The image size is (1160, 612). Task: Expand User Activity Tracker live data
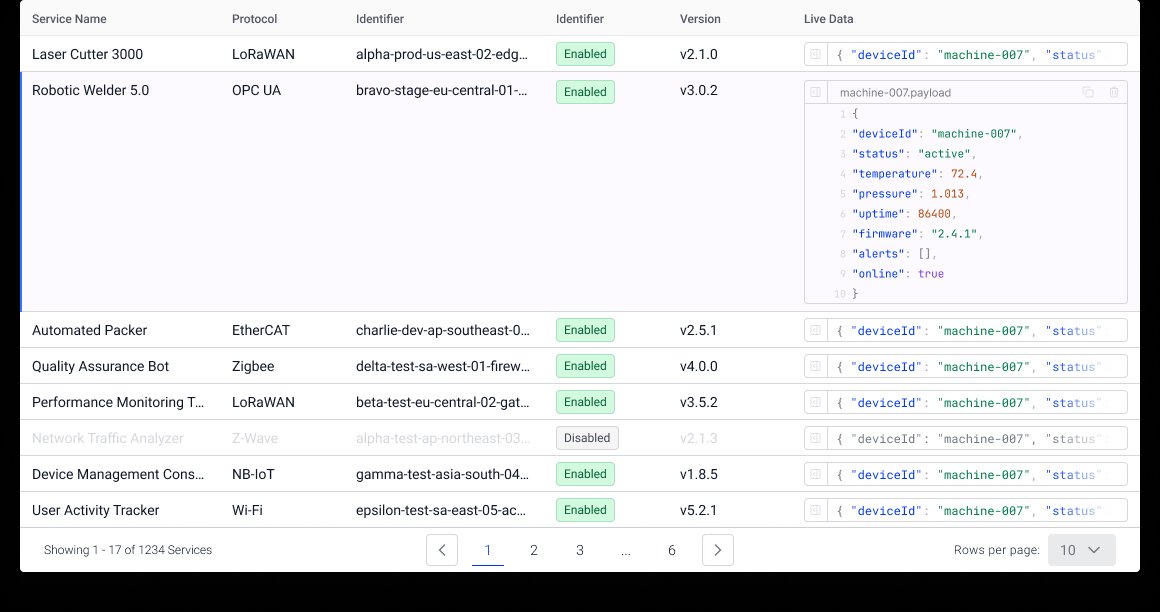816,510
